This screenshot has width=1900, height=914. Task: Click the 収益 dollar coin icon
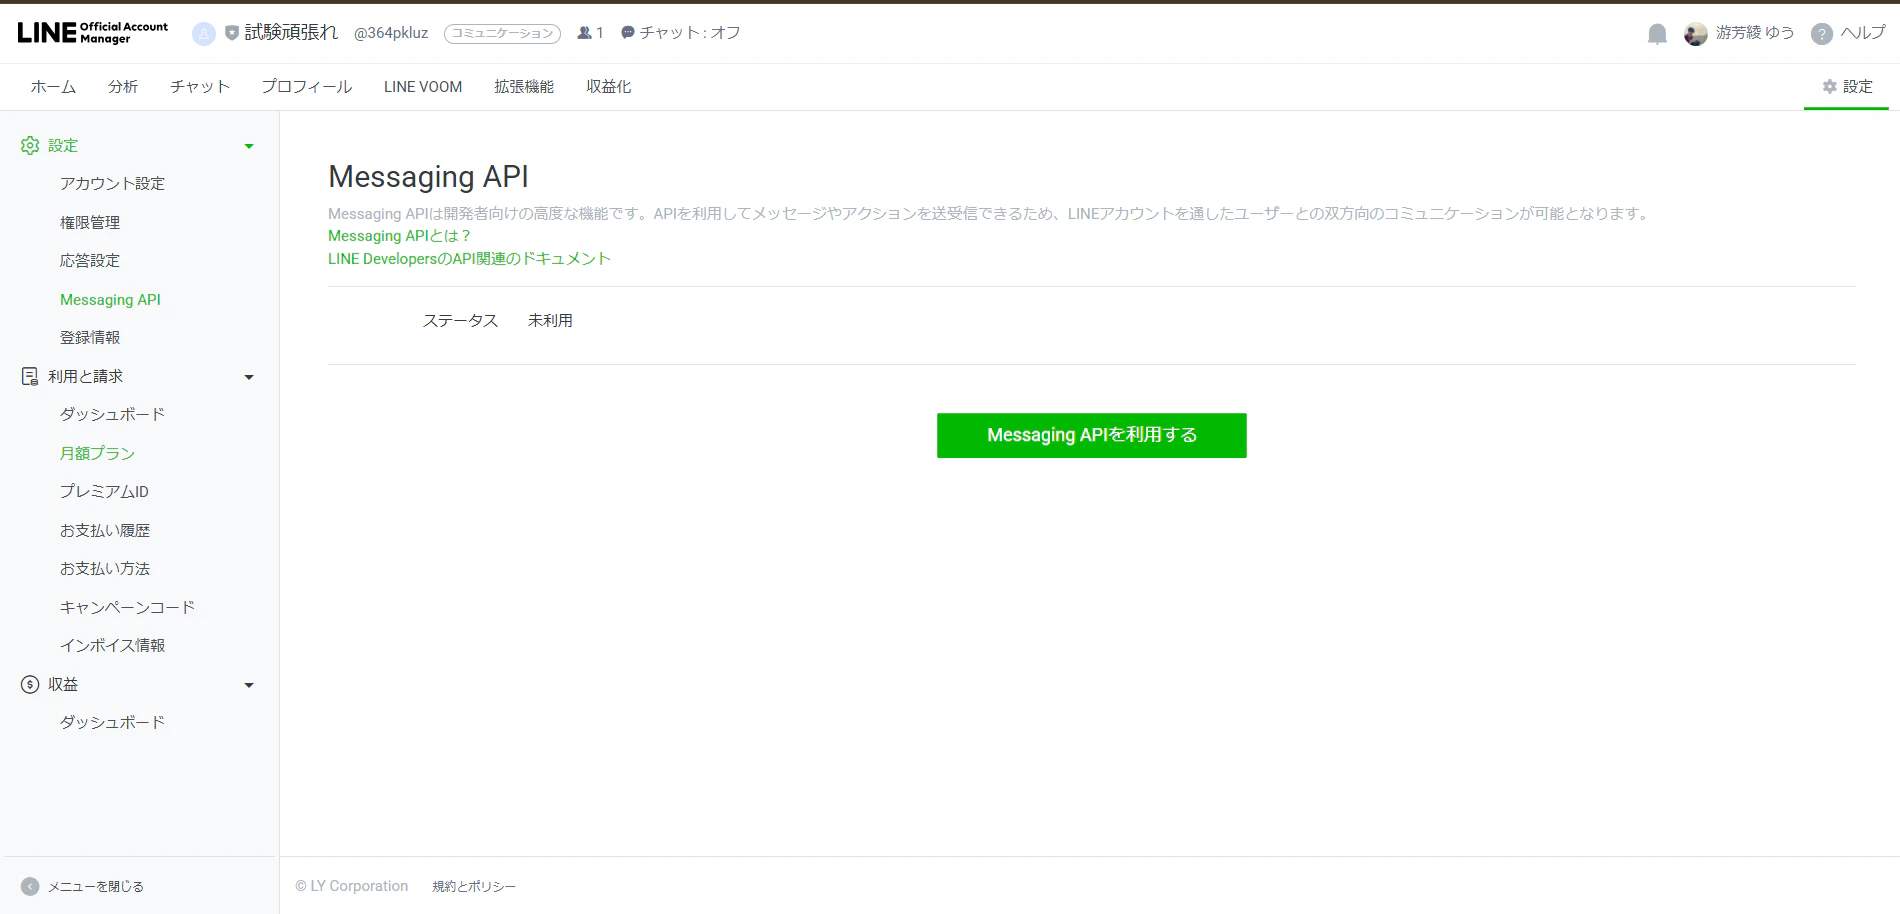(30, 685)
